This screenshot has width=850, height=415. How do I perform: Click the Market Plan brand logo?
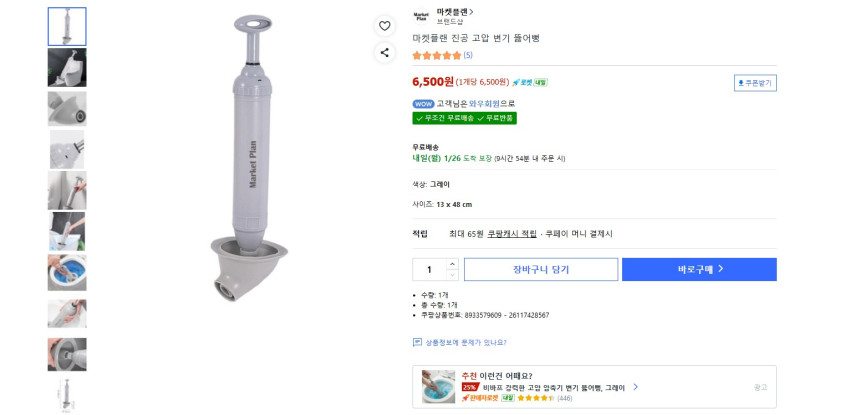click(420, 16)
